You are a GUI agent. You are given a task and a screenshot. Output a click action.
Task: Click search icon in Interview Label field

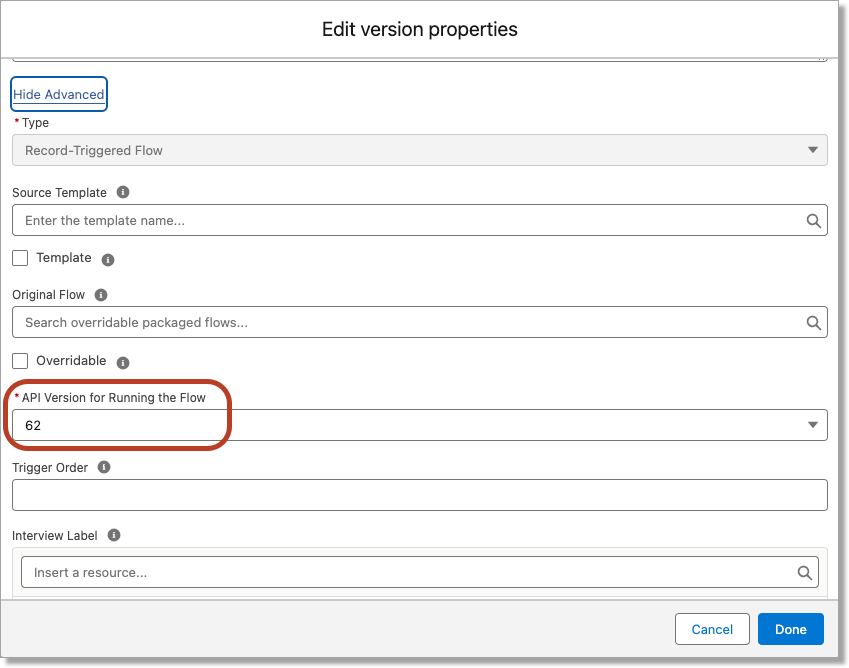(805, 573)
